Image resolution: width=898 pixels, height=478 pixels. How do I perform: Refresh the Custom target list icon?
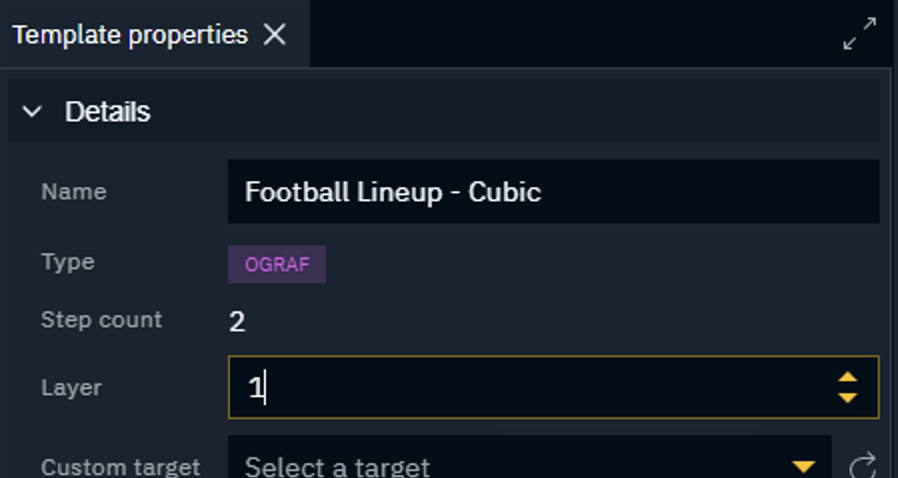862,465
